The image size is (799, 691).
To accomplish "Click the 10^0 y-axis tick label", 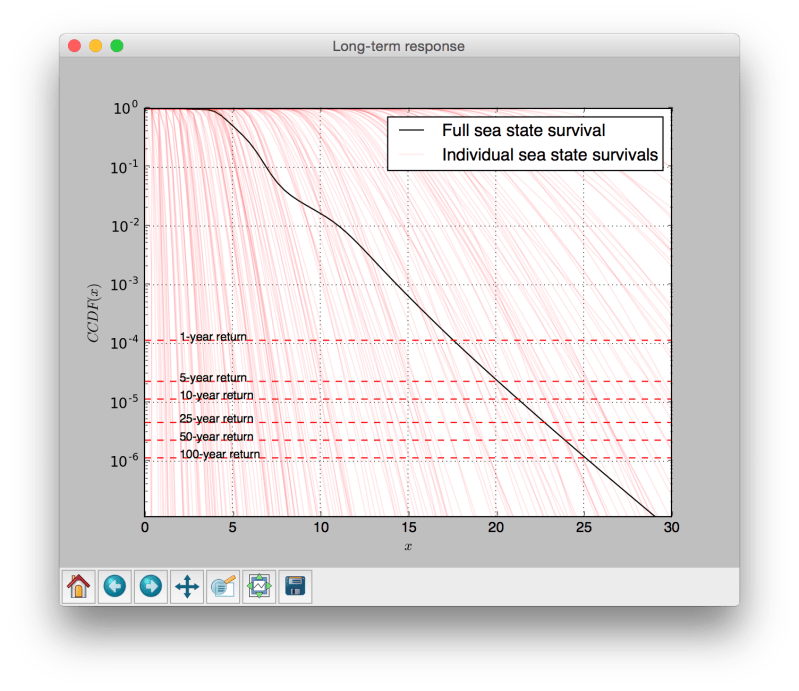I will pyautogui.click(x=125, y=108).
